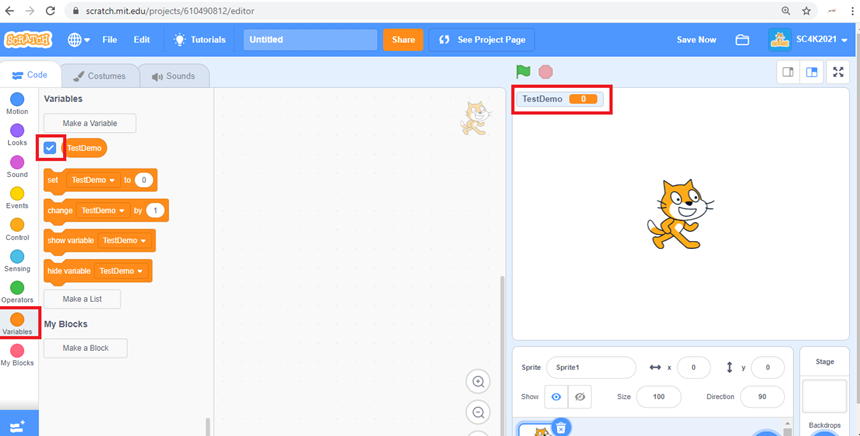Open the Sound blocks category

(x=17, y=167)
